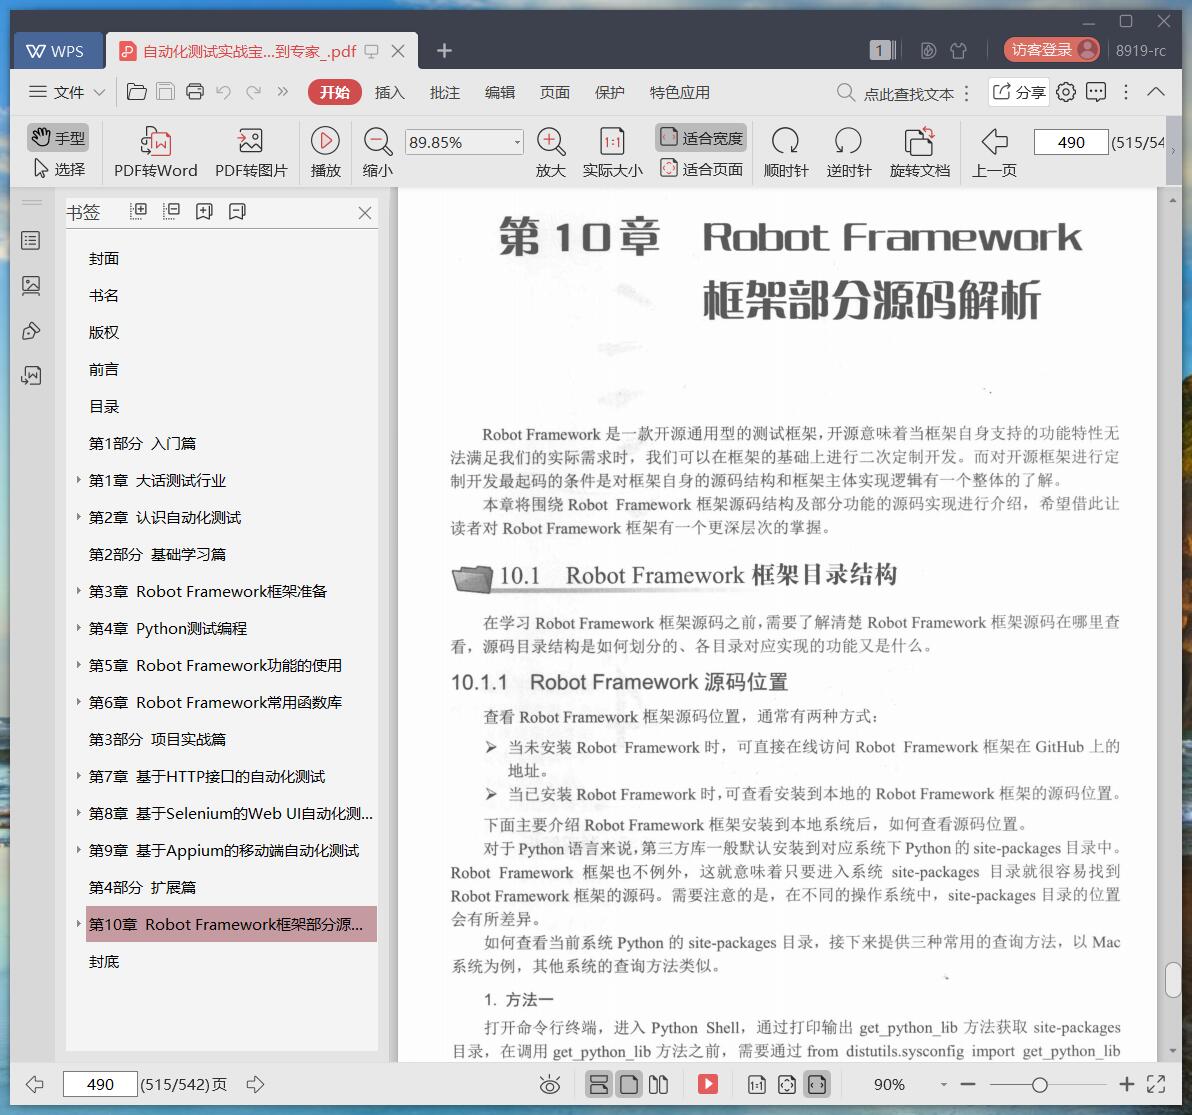Screen dimensions: 1192x1115
Task: Jump to 目录 bookmark
Action: pyautogui.click(x=104, y=407)
